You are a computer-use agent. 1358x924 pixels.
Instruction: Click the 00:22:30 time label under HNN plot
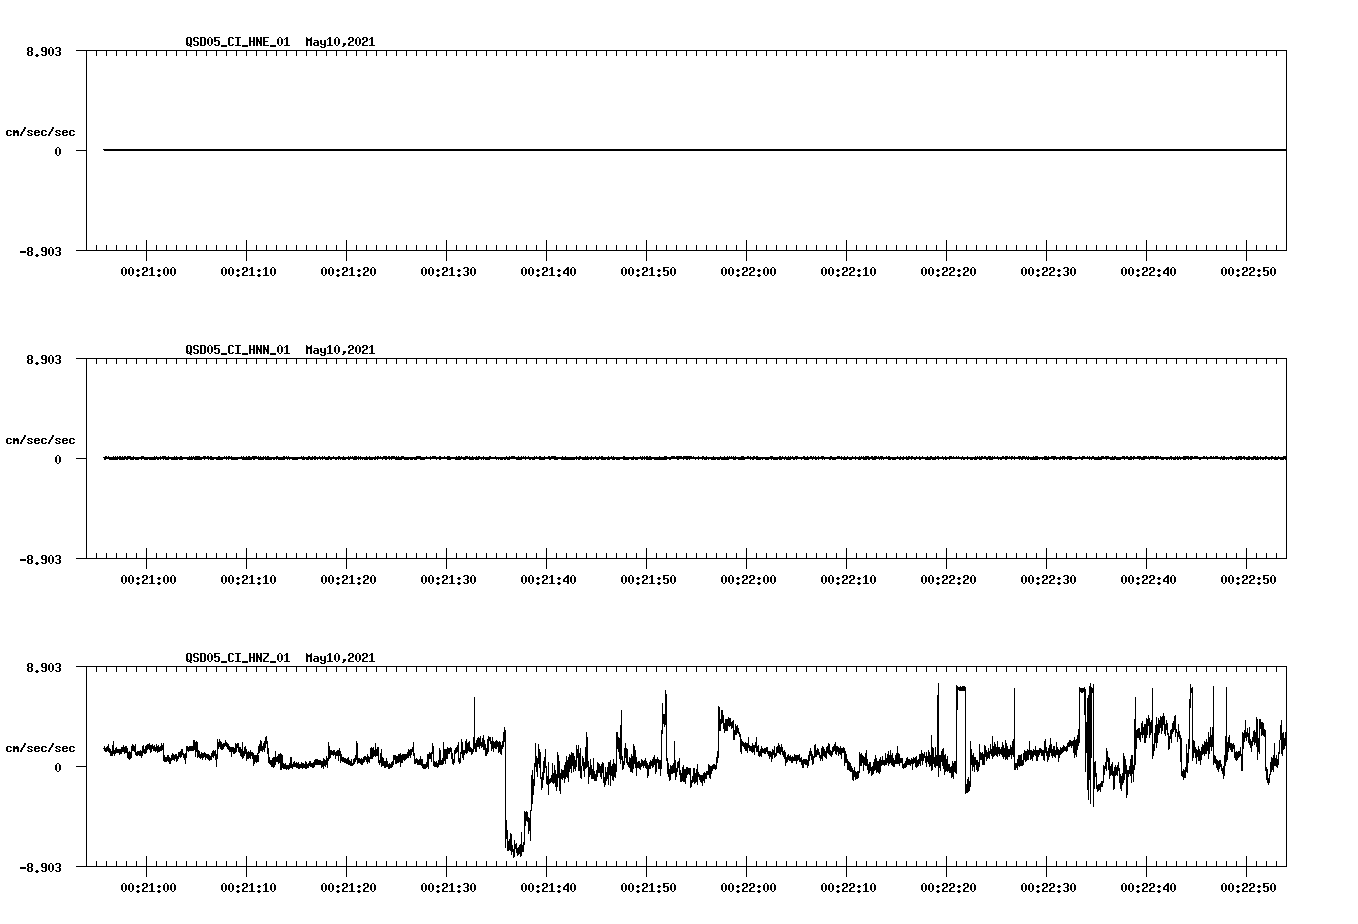pyautogui.click(x=1048, y=580)
